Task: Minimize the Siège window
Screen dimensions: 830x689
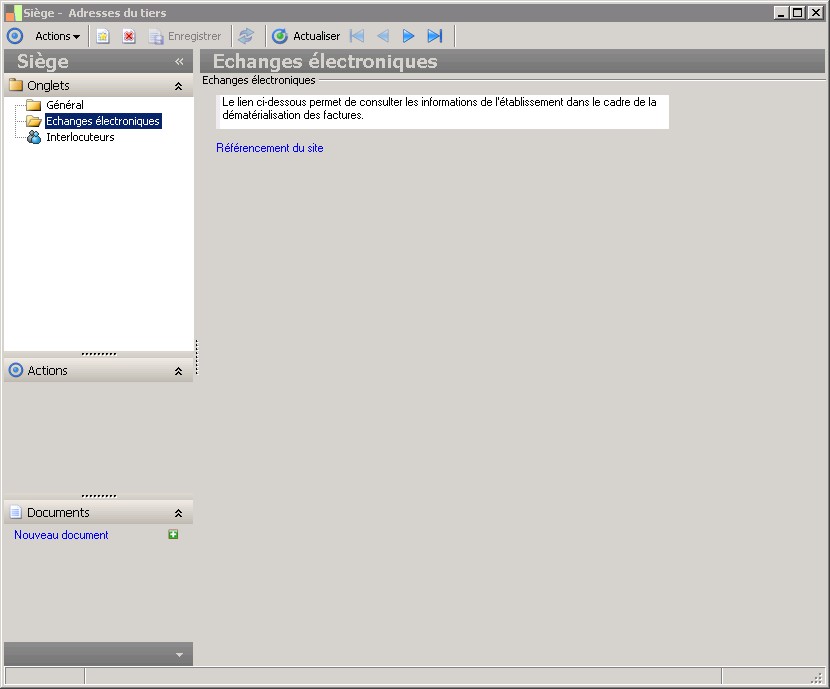Action: pos(781,12)
